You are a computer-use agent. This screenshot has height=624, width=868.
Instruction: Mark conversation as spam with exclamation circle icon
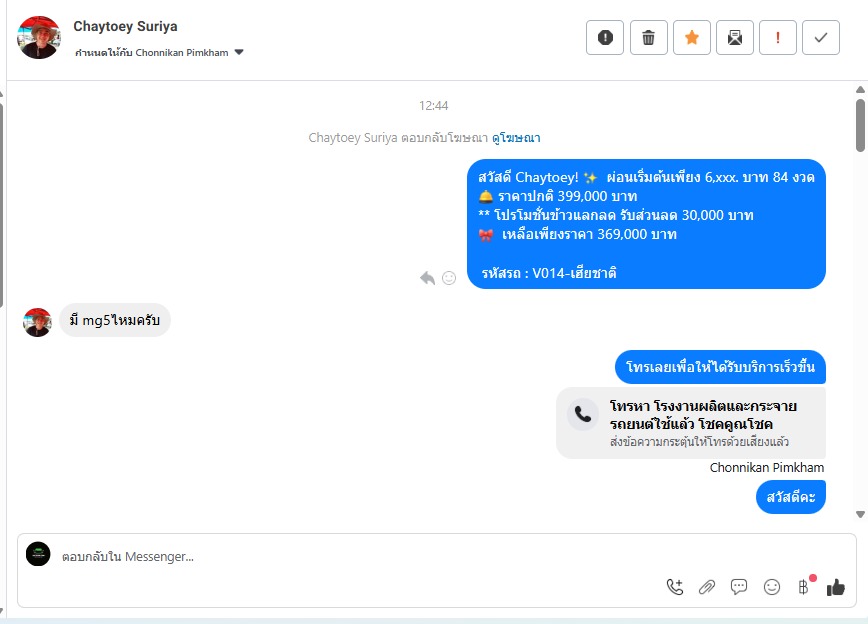(605, 38)
